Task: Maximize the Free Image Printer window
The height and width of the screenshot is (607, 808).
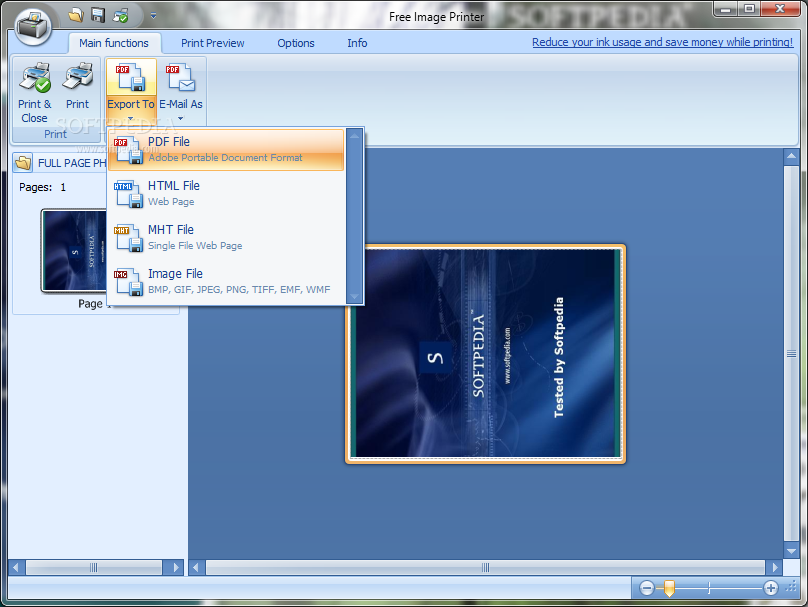Action: click(x=749, y=9)
